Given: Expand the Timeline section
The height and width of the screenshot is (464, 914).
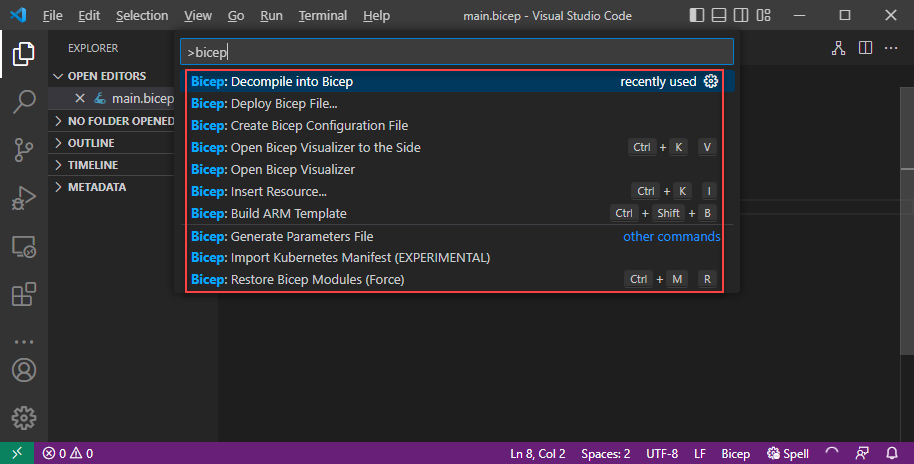Looking at the screenshot, I should pos(92,165).
